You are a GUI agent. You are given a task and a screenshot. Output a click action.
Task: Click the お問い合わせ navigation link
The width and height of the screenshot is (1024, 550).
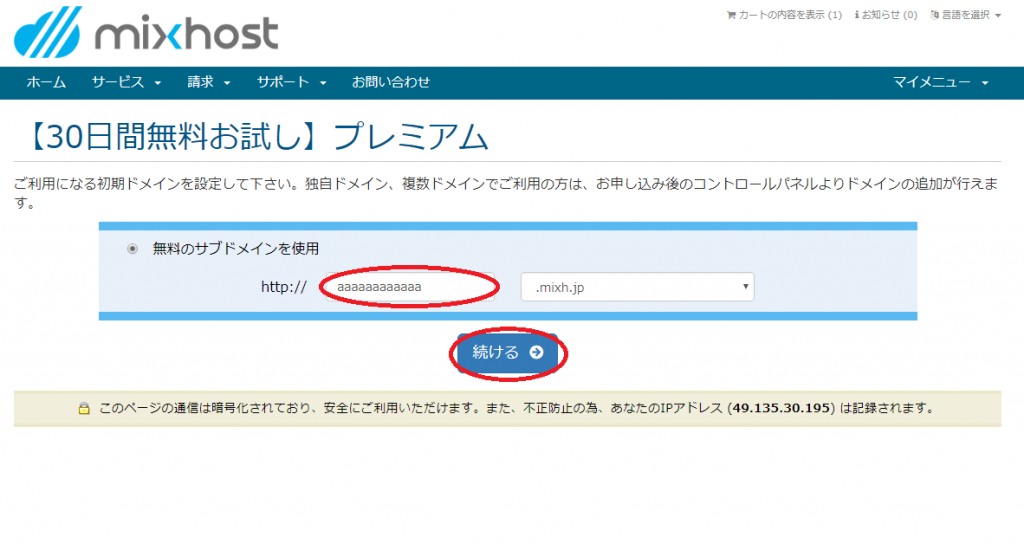point(391,82)
